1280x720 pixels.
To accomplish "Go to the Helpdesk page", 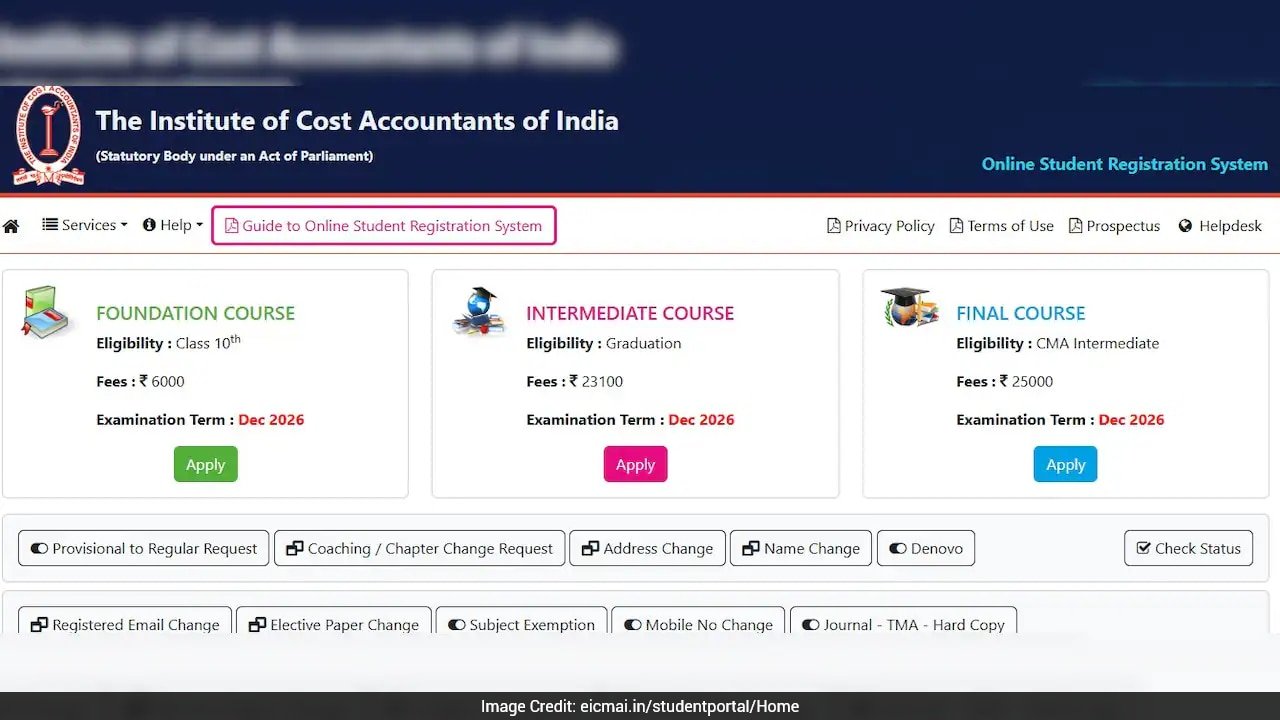I will click(1220, 226).
